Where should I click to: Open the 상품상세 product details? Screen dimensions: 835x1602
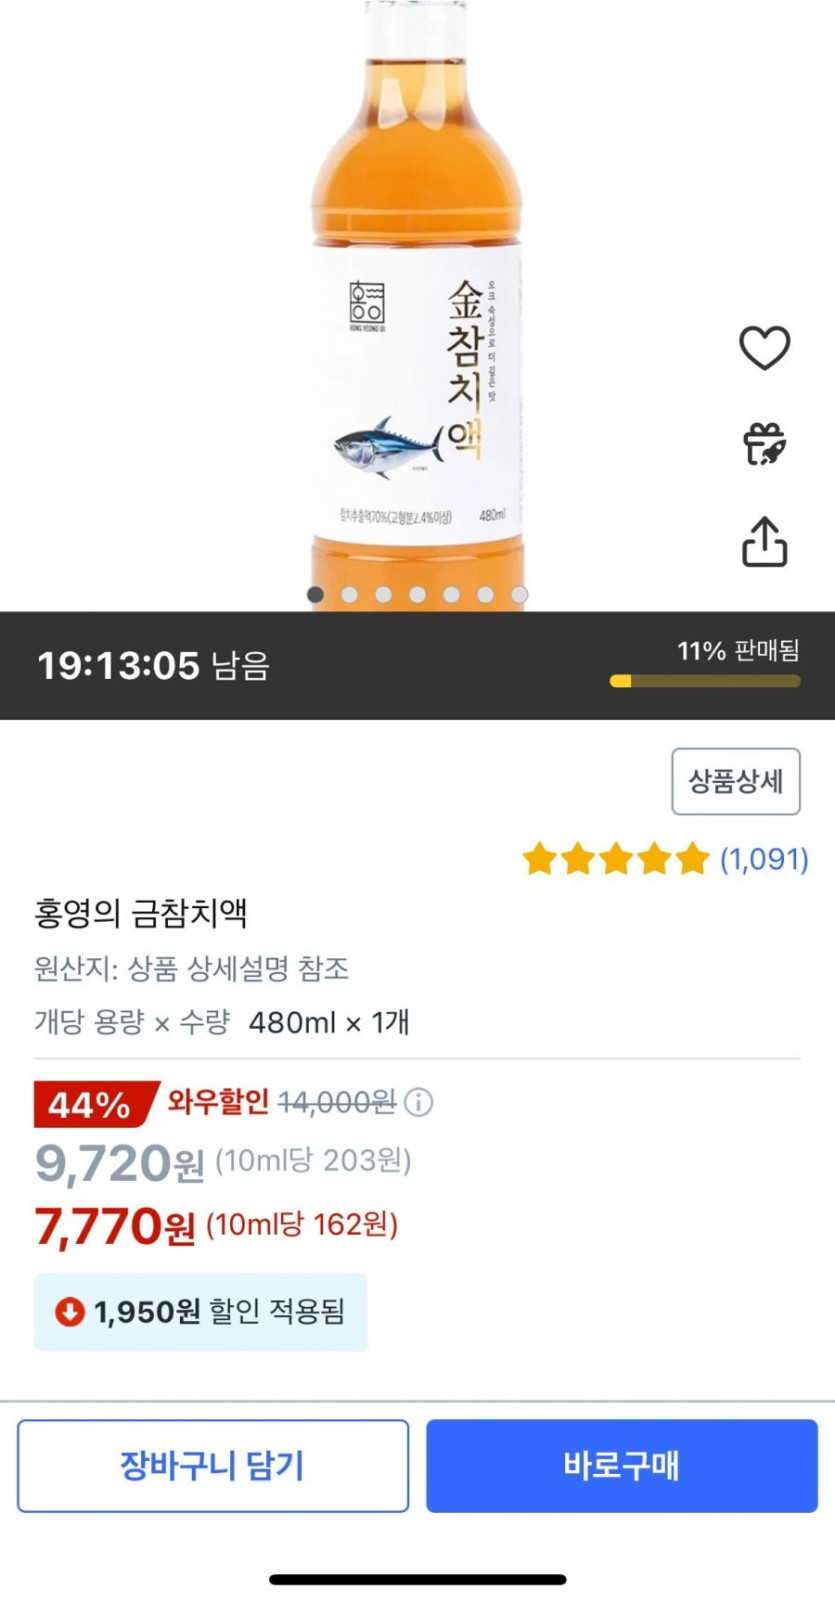click(735, 781)
